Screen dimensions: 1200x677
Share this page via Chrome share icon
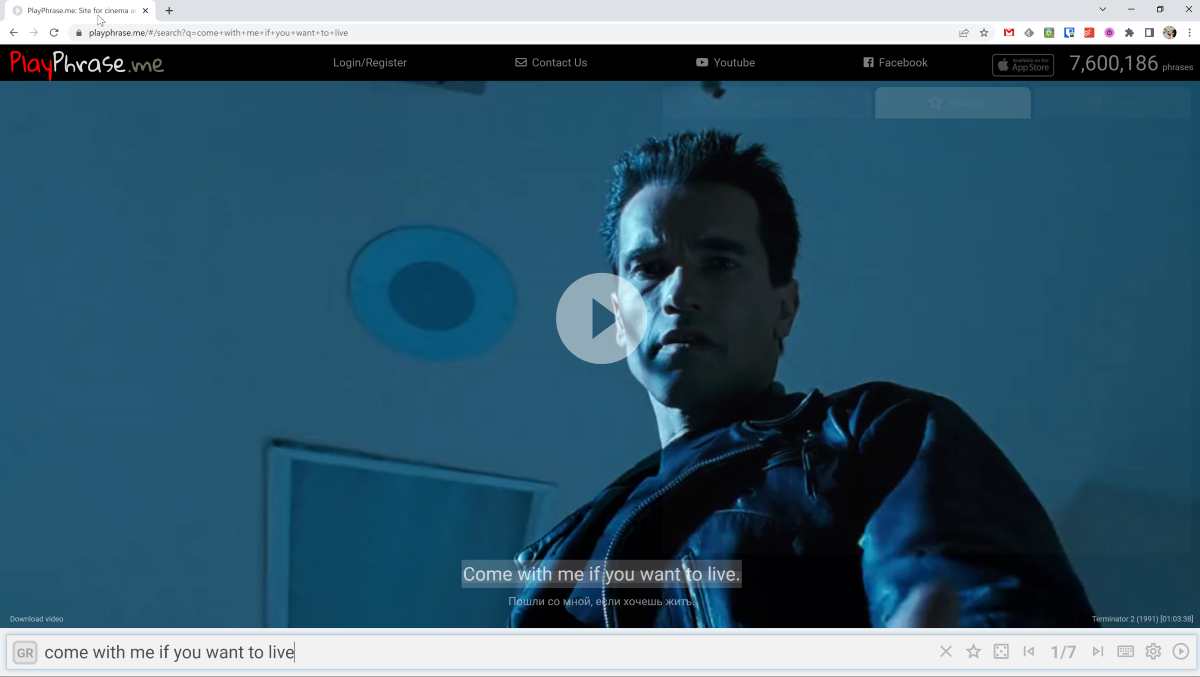pyautogui.click(x=964, y=32)
